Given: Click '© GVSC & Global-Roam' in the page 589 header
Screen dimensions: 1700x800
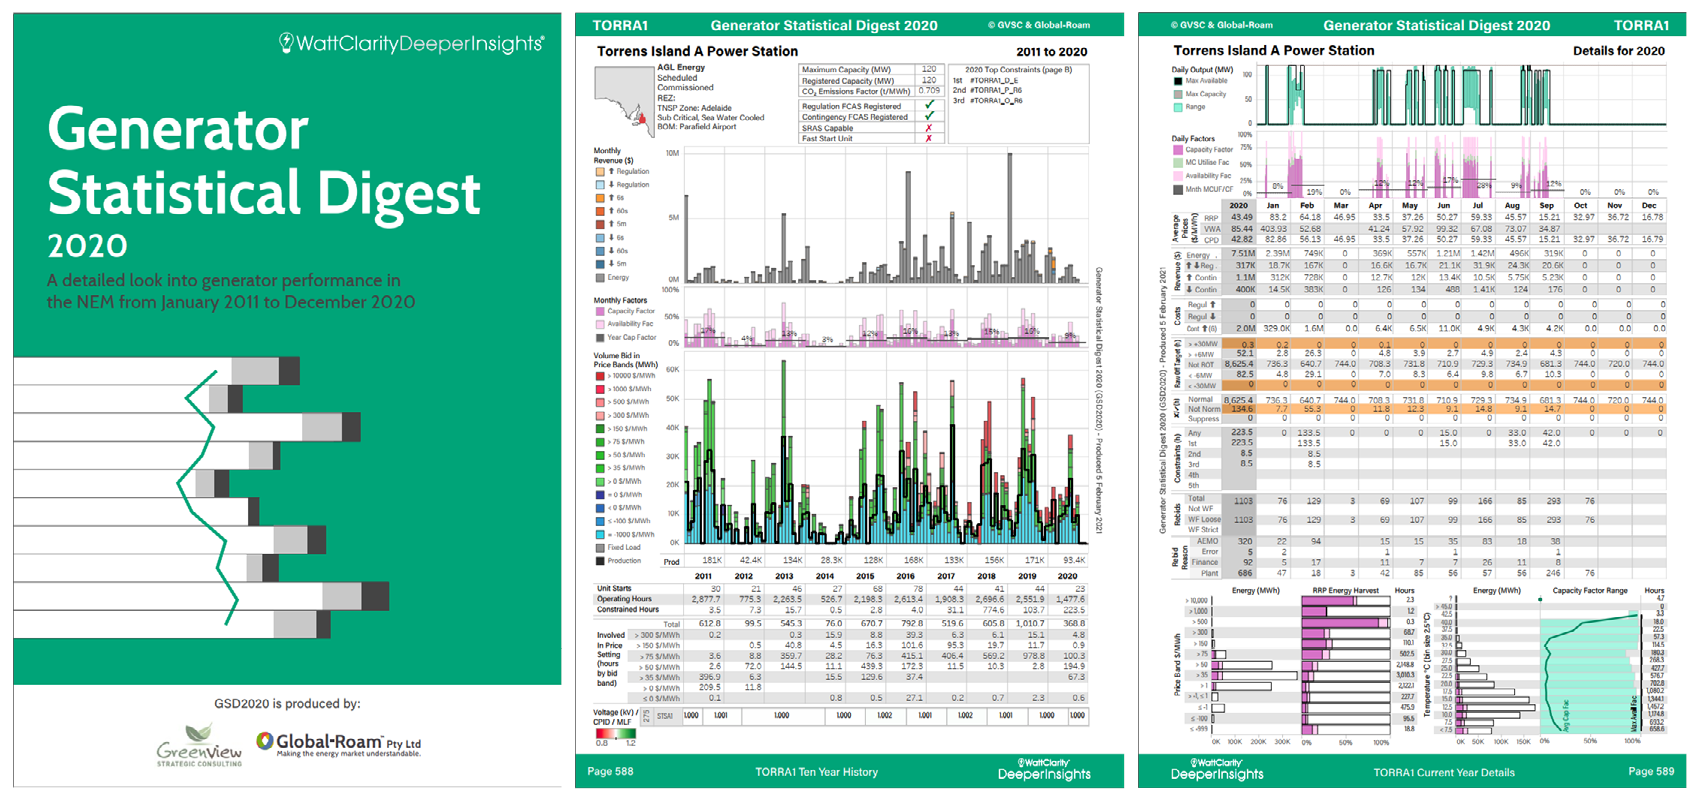Looking at the screenshot, I should [1221, 25].
